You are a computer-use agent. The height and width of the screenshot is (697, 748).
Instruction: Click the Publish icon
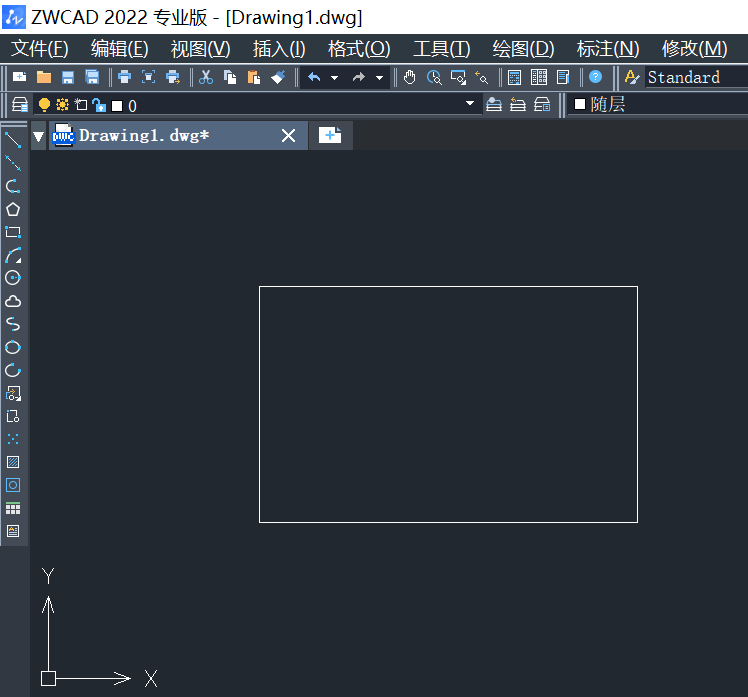point(173,77)
